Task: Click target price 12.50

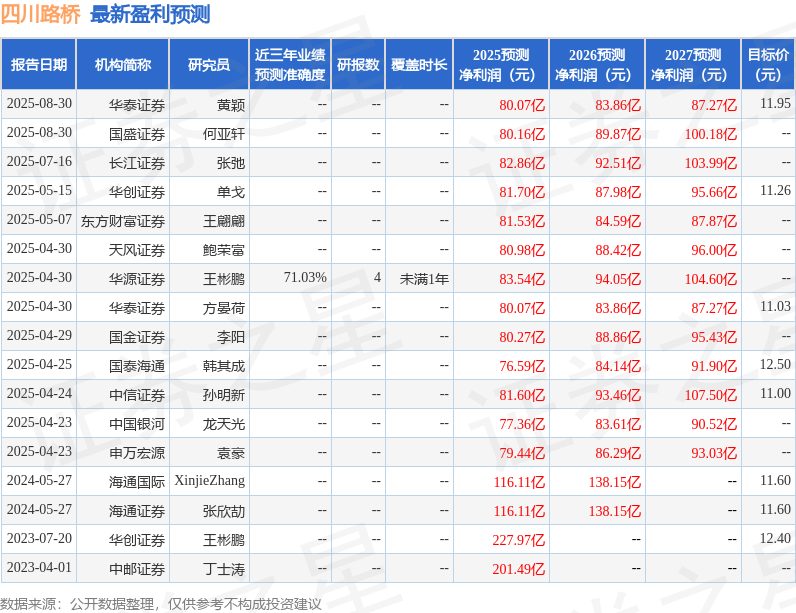Action: [775, 364]
